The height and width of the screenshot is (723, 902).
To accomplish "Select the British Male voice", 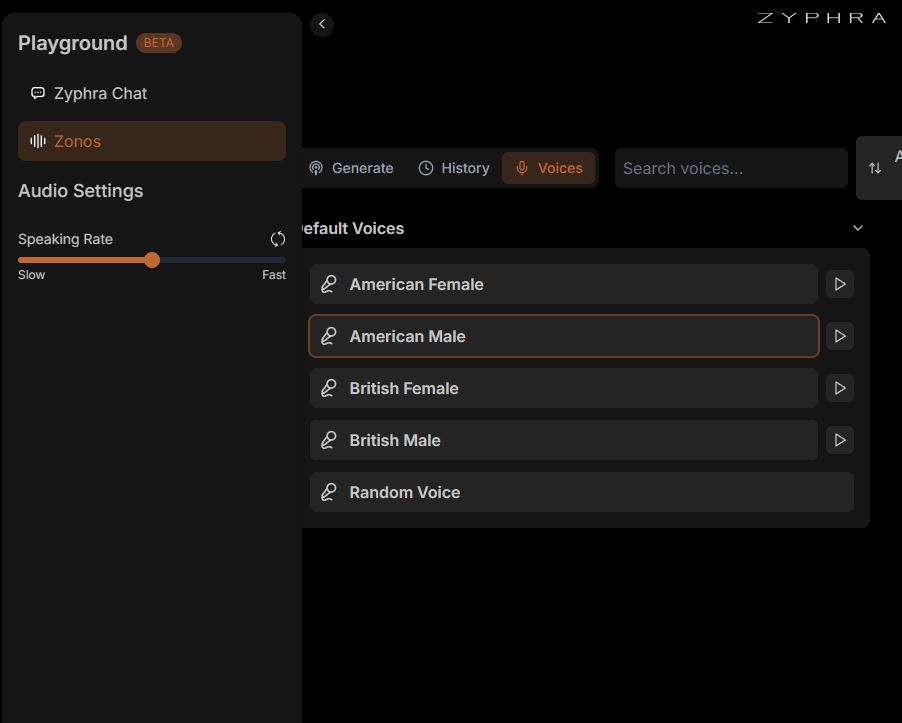I will pyautogui.click(x=563, y=440).
